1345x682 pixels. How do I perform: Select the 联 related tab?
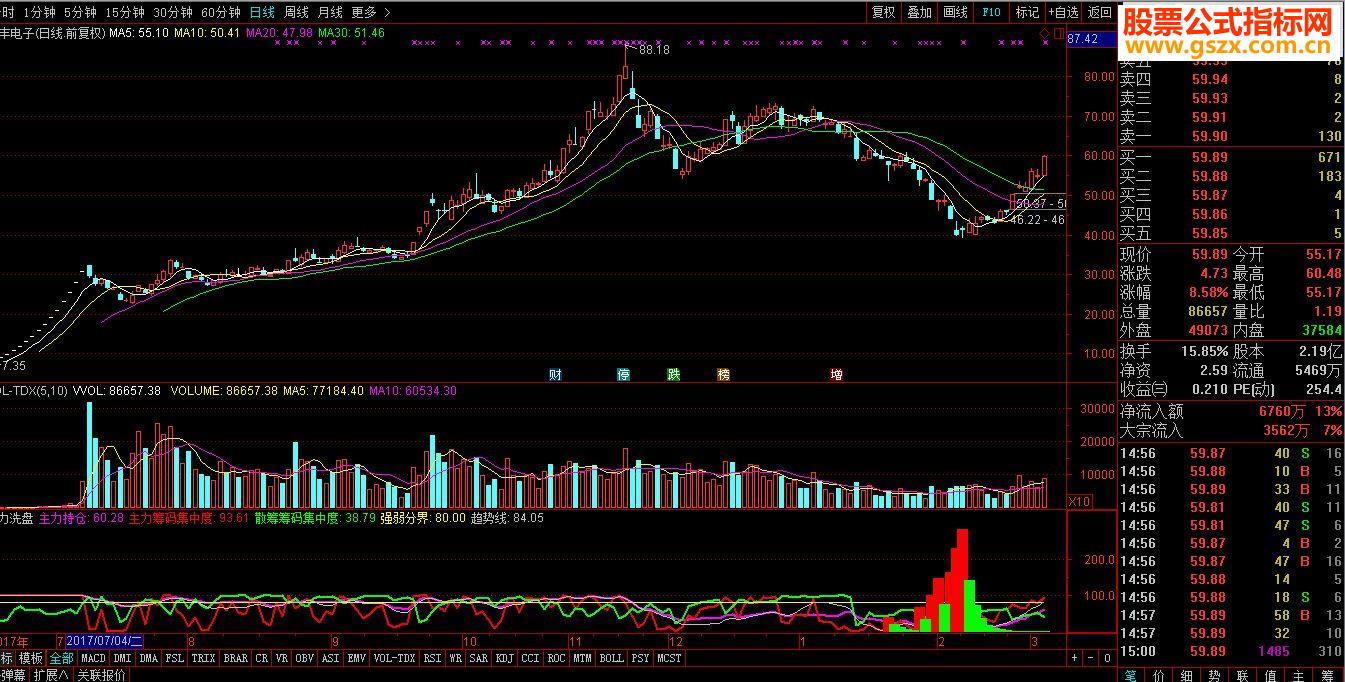(1242, 675)
